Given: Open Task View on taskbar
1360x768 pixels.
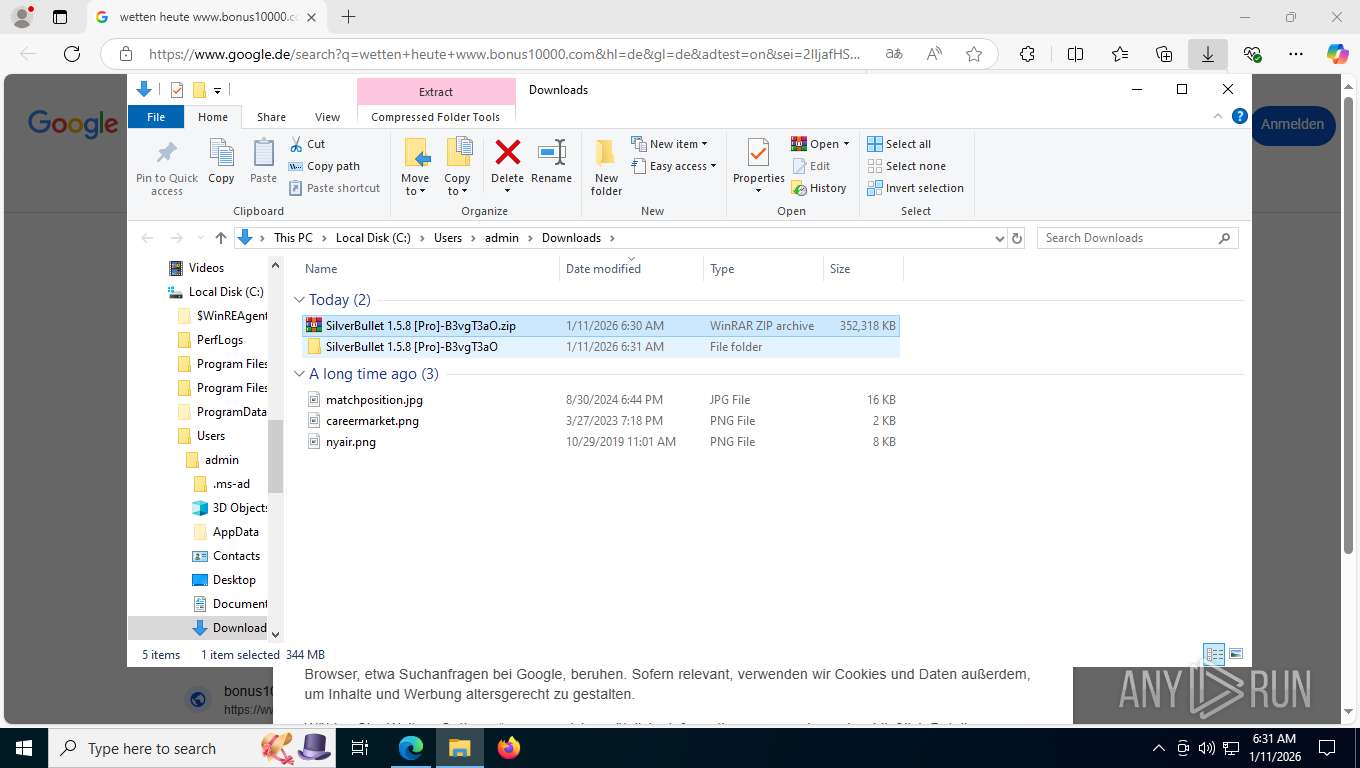Looking at the screenshot, I should [360, 748].
